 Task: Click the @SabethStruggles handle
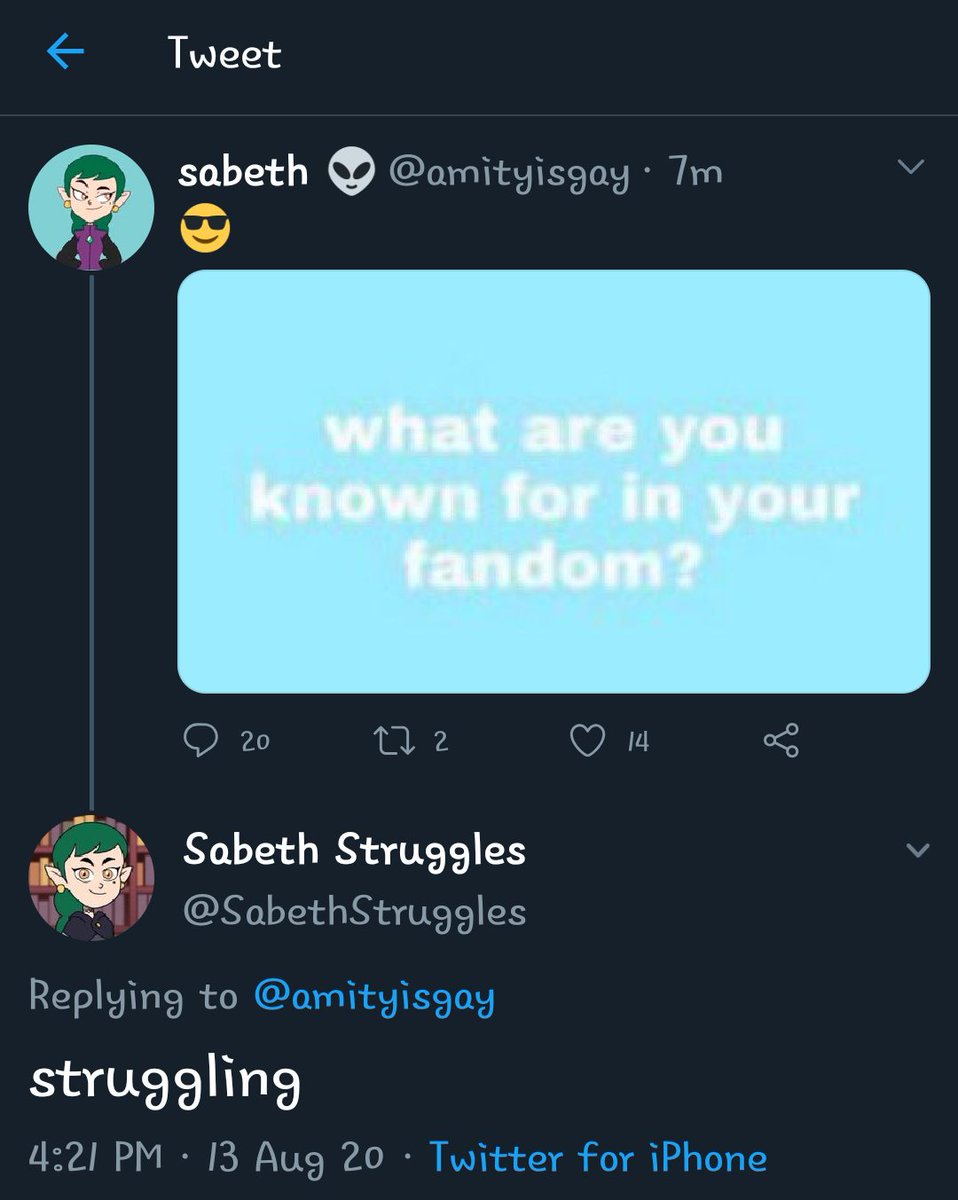(x=355, y=912)
